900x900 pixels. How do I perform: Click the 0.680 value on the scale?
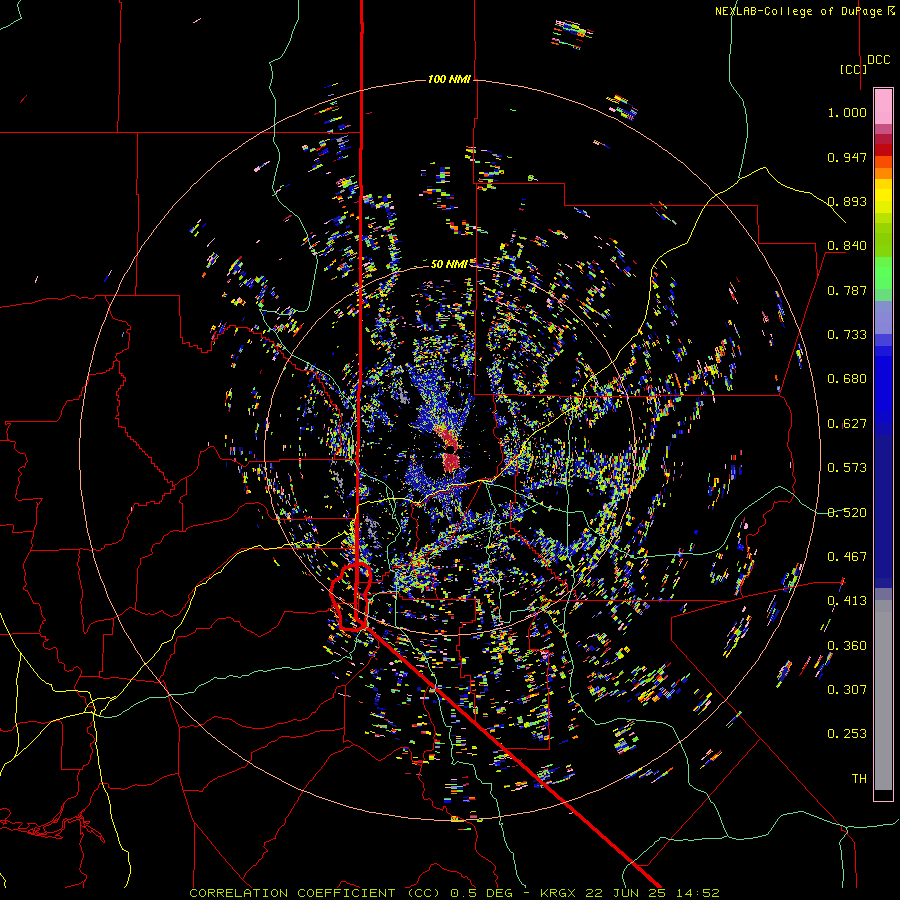[847, 379]
